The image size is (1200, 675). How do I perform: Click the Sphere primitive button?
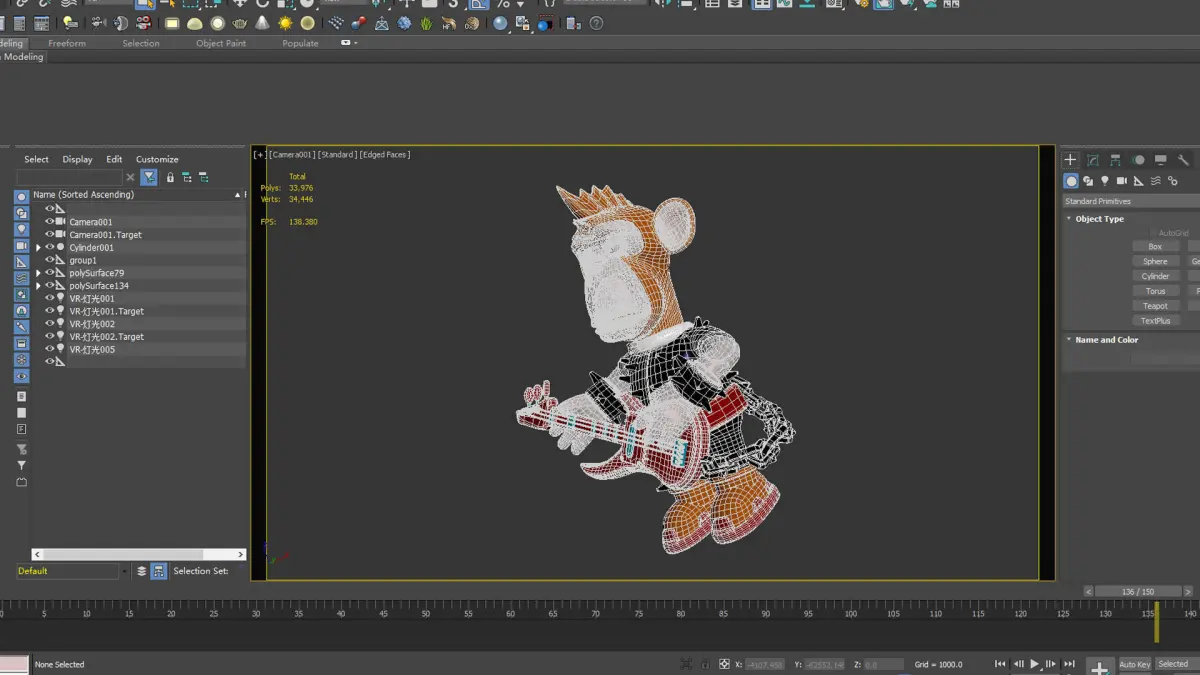(x=1155, y=261)
